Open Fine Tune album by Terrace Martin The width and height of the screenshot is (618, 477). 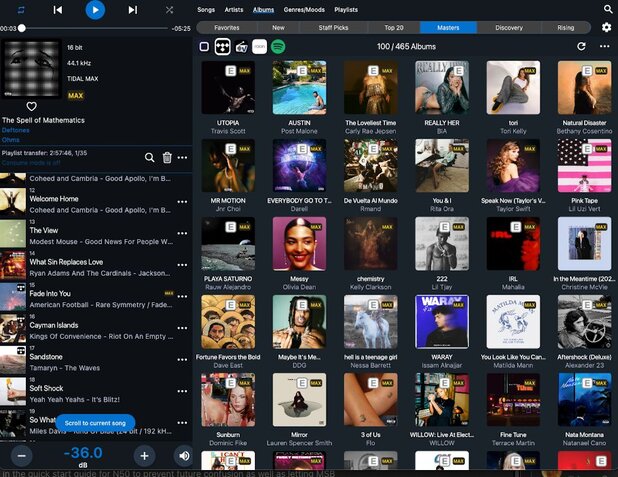(513, 400)
